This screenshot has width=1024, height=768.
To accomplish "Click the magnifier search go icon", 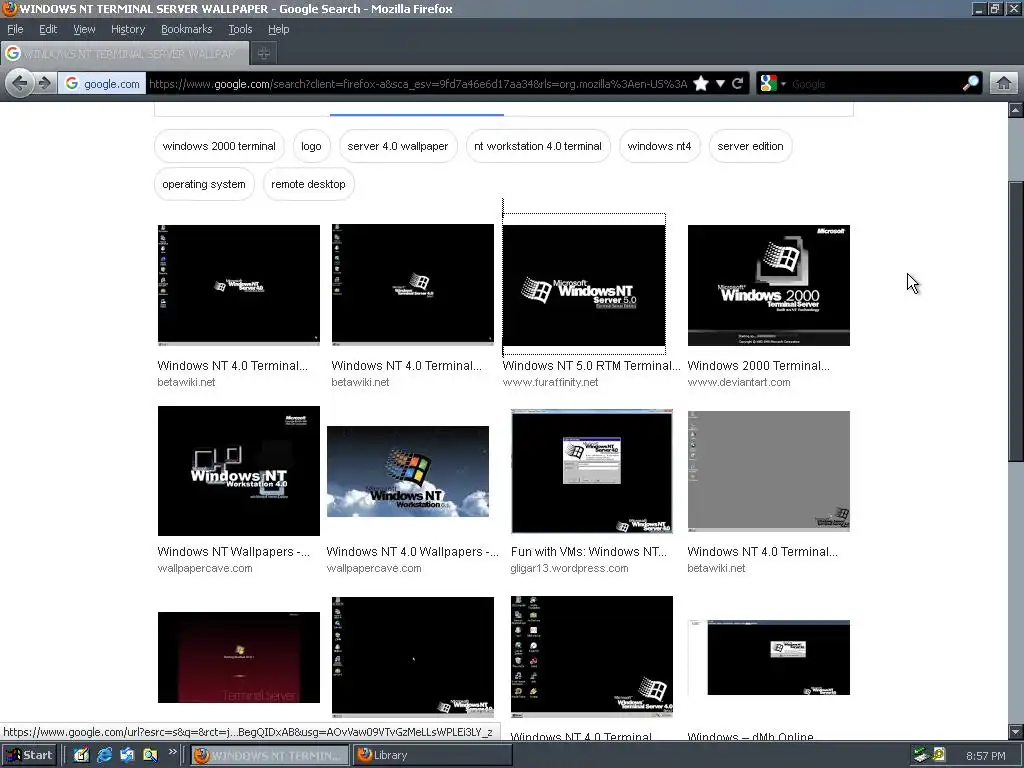I will coord(970,84).
